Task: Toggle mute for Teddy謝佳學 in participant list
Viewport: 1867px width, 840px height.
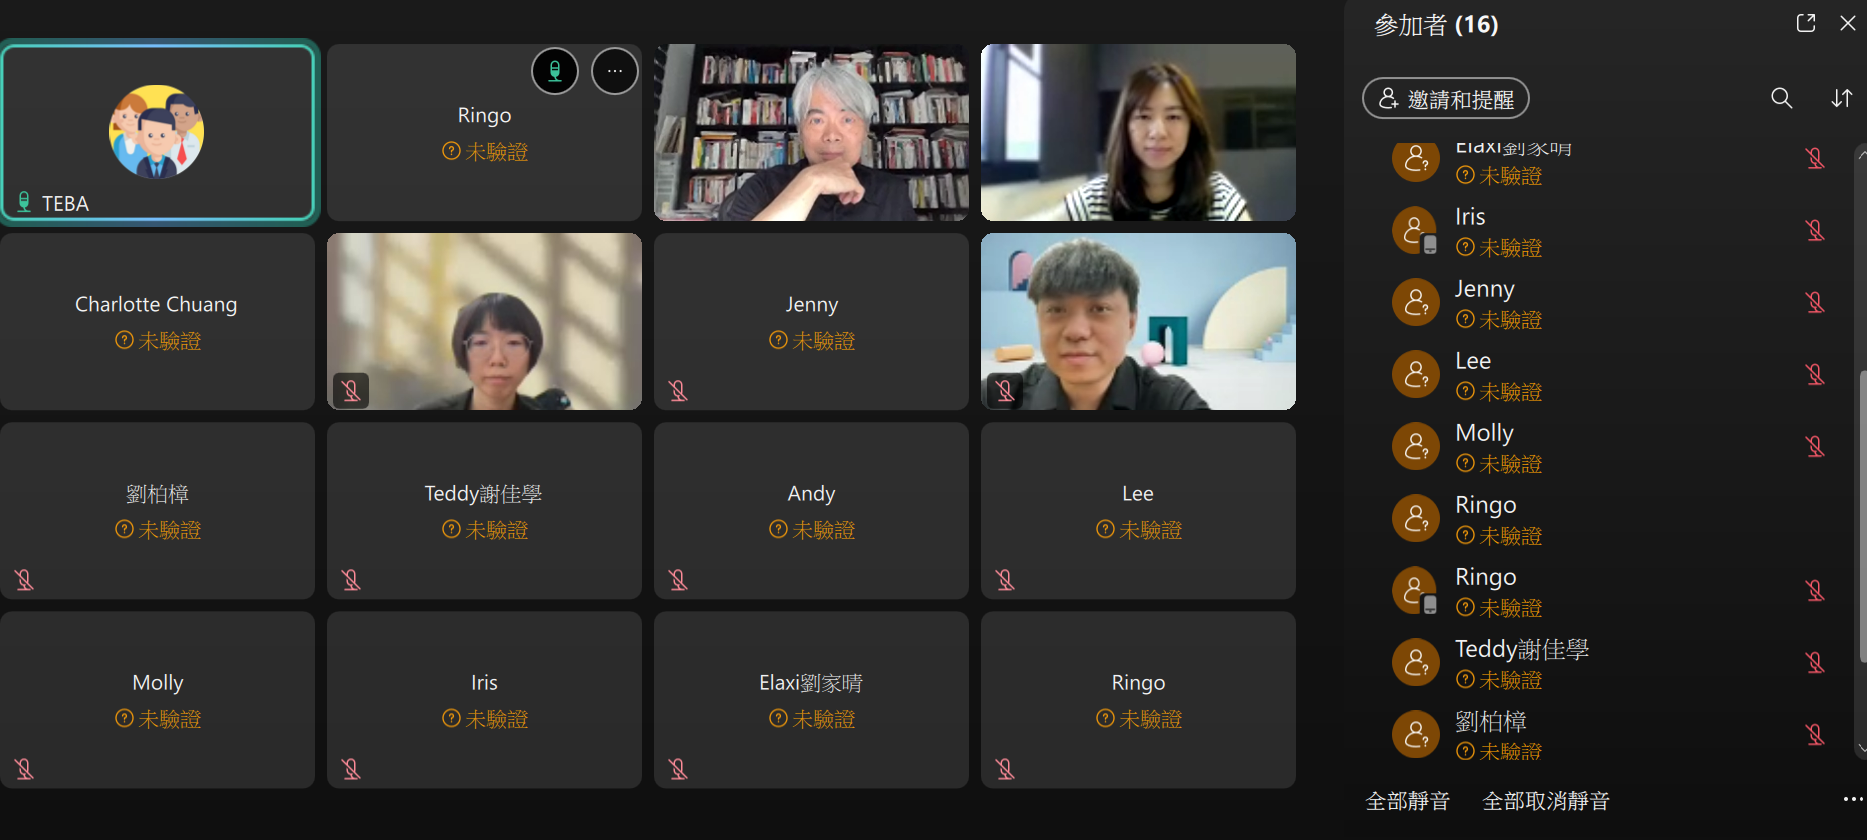Action: point(1815,662)
